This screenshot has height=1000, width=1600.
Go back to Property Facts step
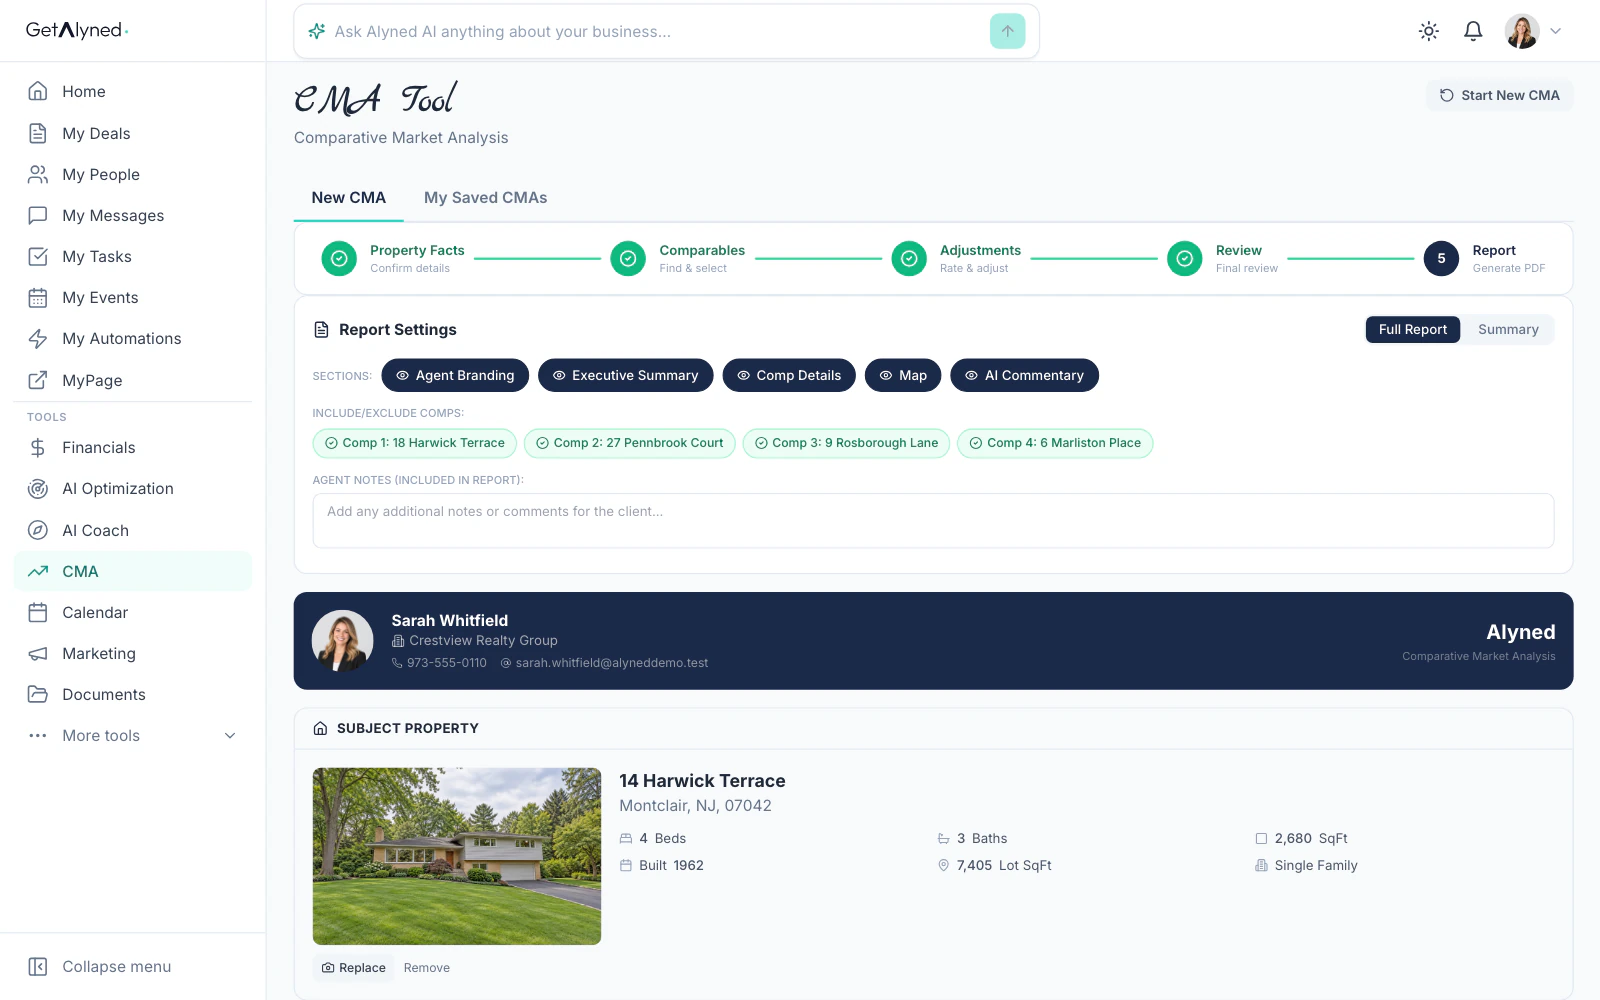(x=393, y=258)
